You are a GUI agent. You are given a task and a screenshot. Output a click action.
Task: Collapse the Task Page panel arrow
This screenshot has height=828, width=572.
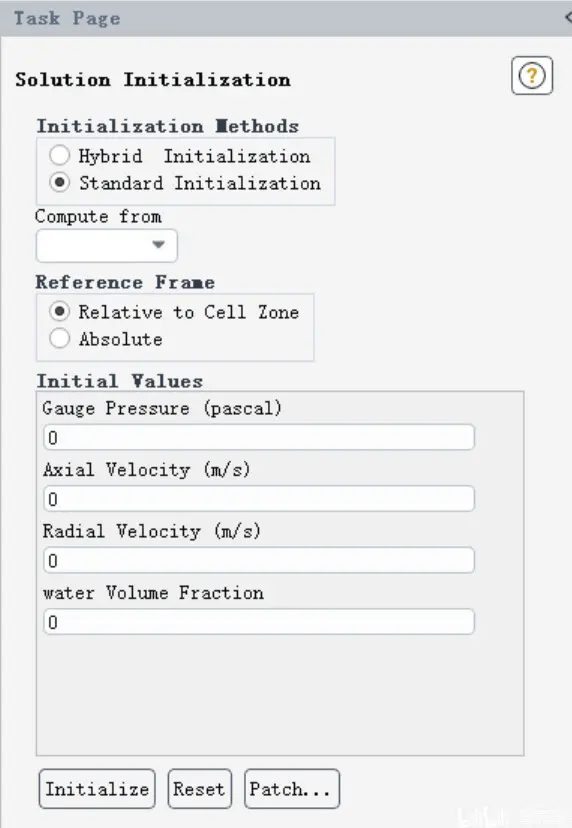pos(568,17)
